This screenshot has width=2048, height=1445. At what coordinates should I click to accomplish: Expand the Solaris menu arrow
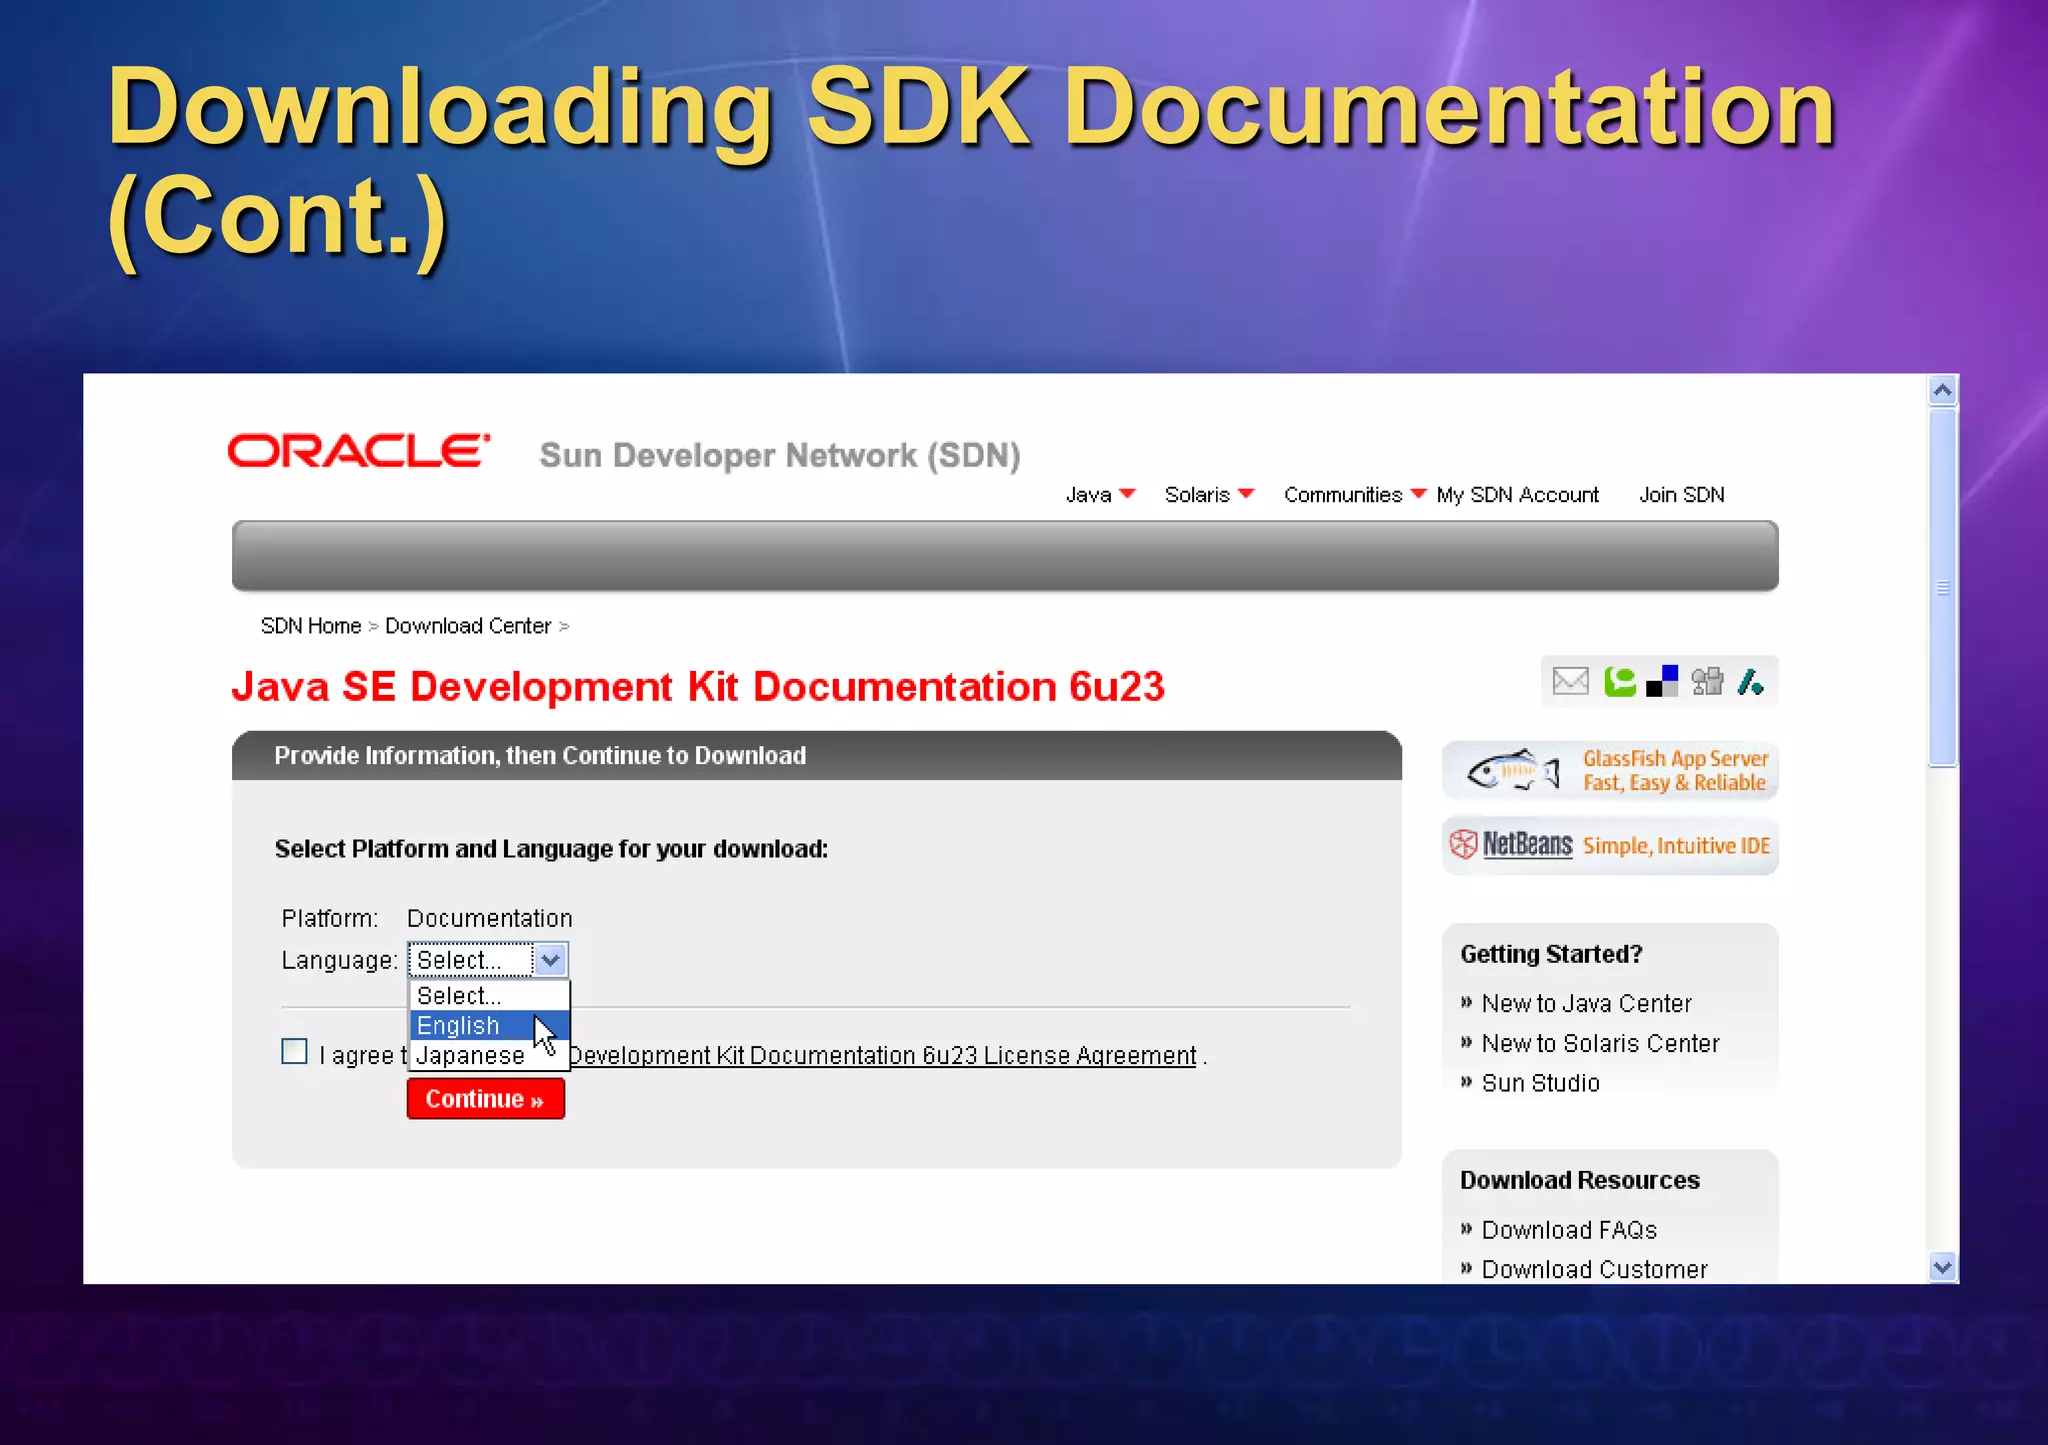tap(1246, 494)
